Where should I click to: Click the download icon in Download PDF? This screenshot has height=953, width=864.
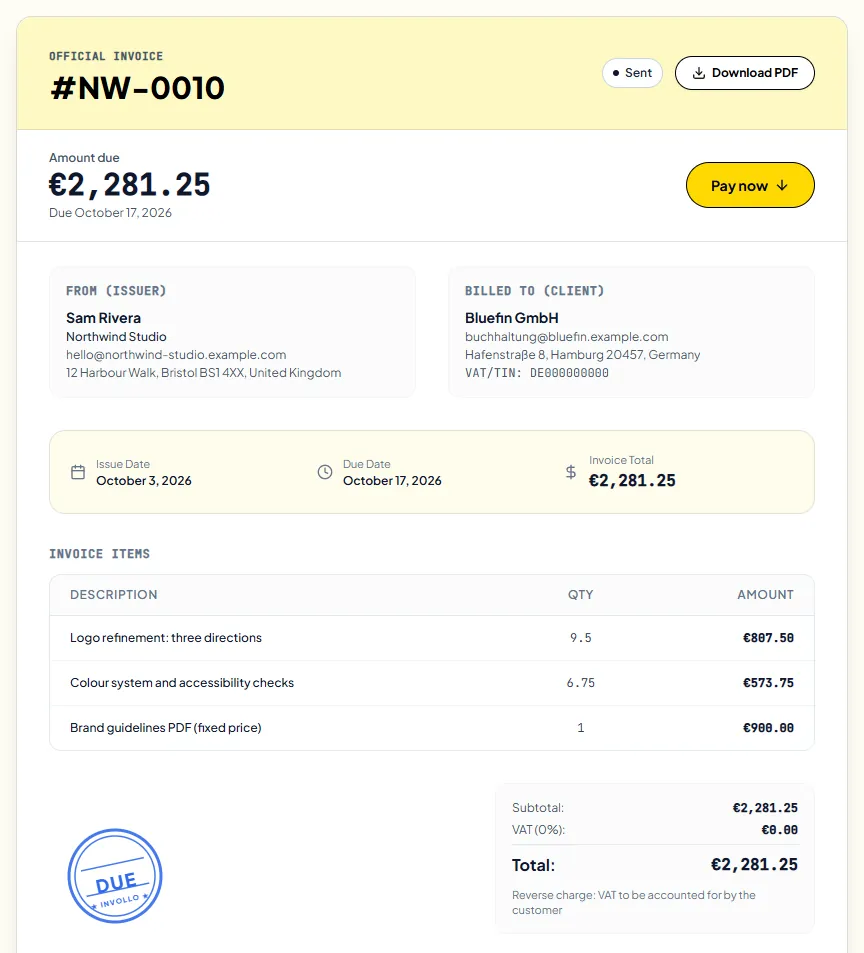699,73
